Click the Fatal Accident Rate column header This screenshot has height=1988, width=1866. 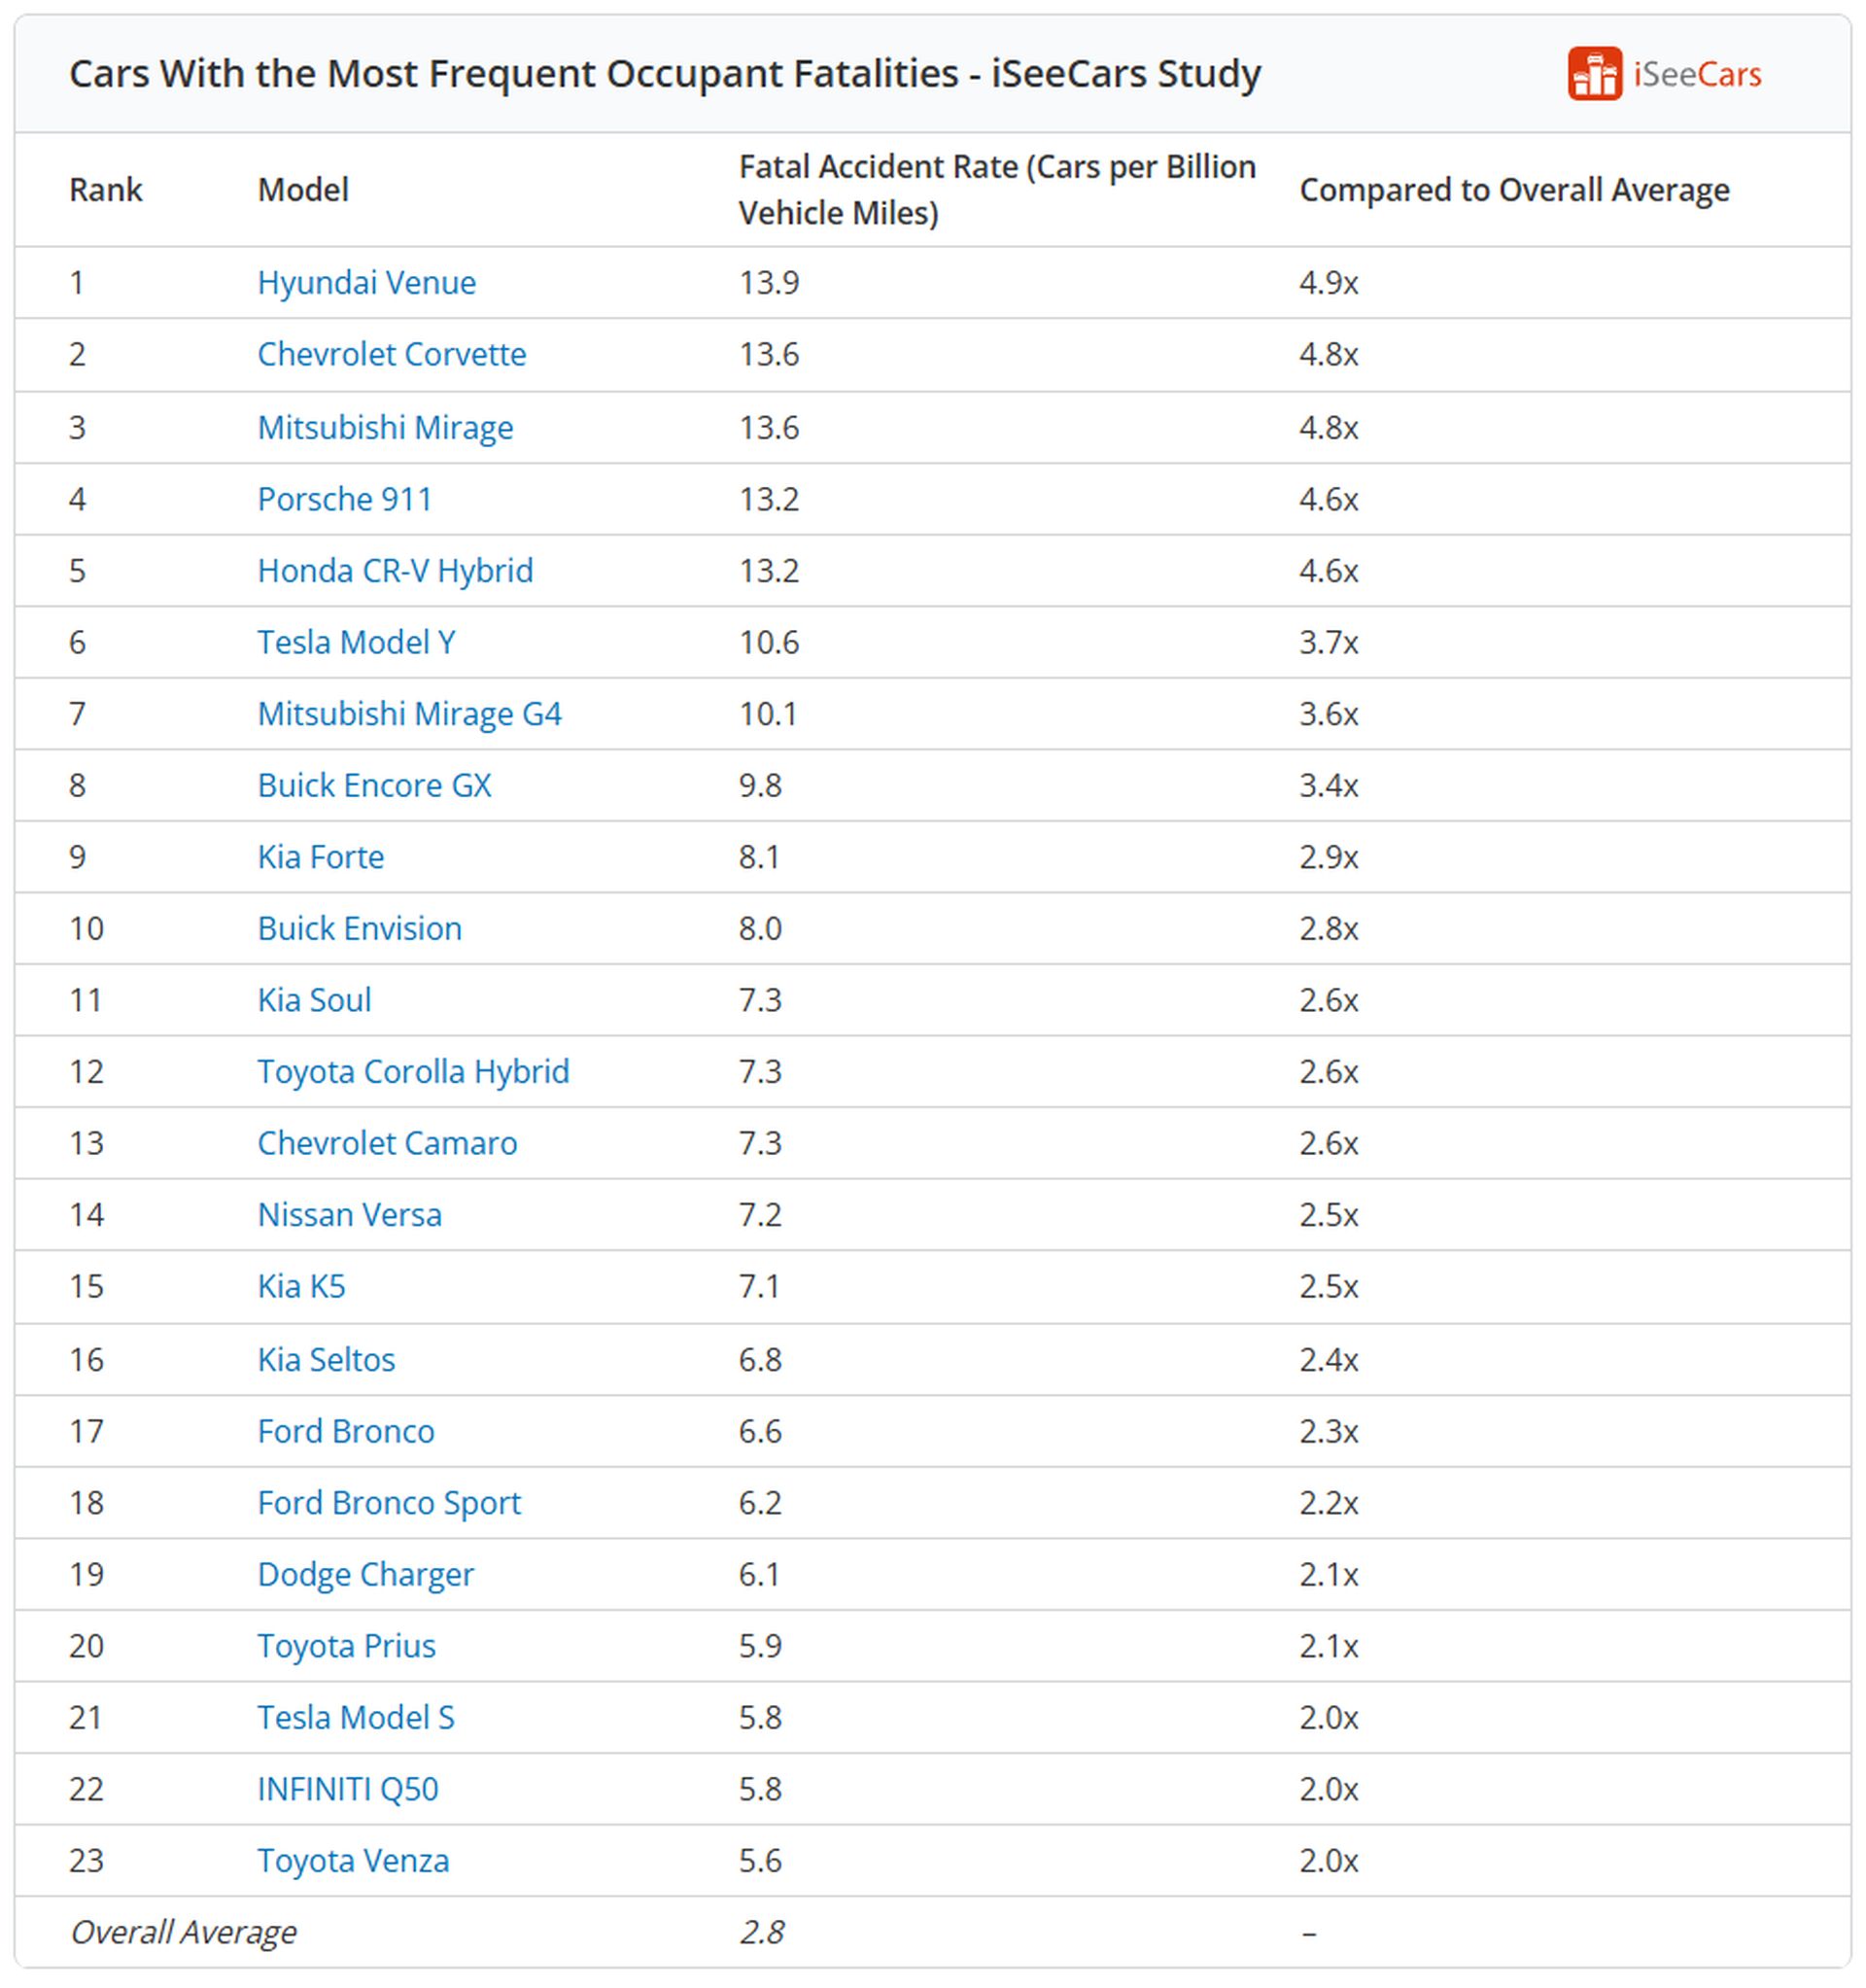pos(996,190)
